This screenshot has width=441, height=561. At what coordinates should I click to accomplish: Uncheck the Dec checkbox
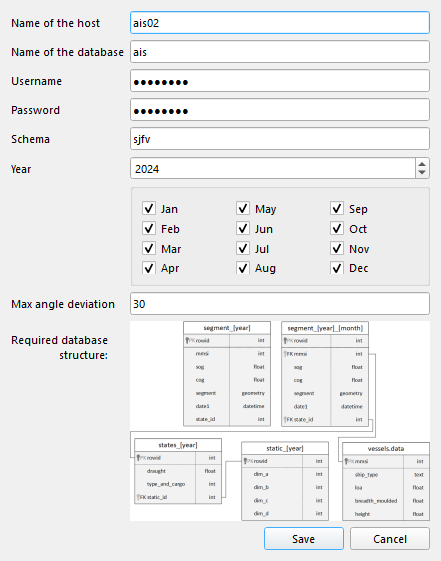pos(337,268)
